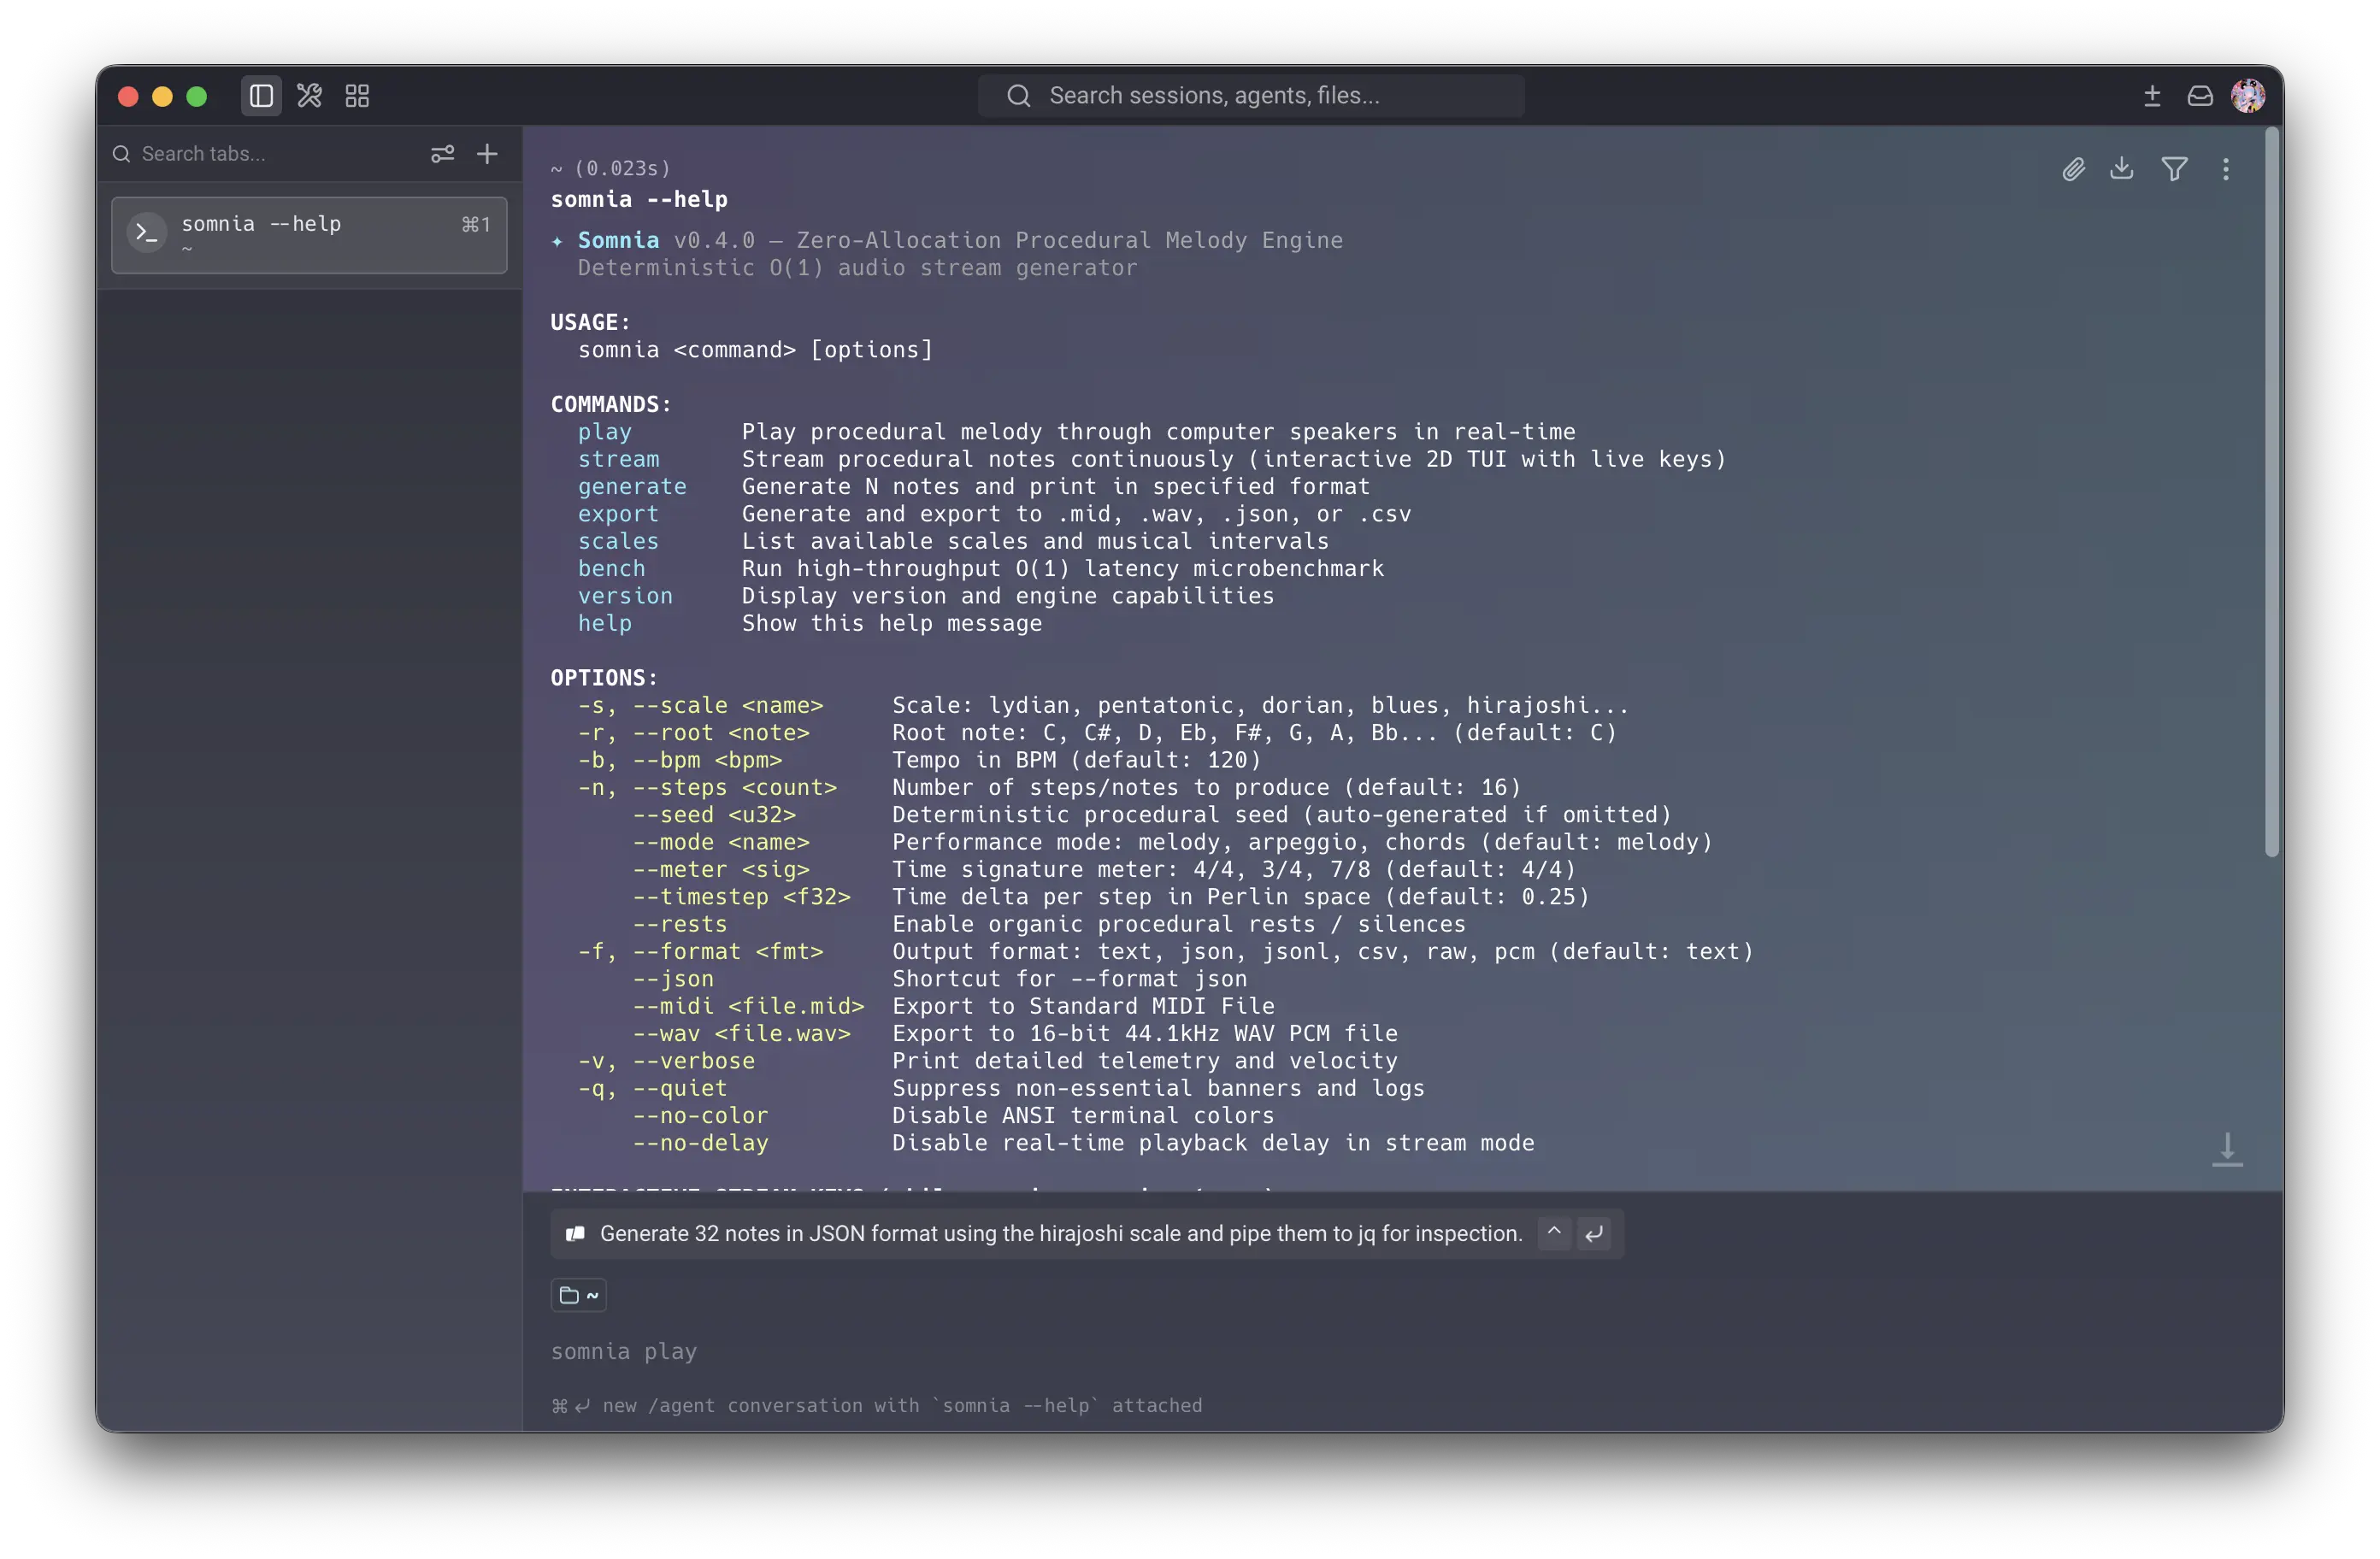This screenshot has height=1559, width=2380.
Task: Open the user avatar profile
Action: coord(2248,96)
